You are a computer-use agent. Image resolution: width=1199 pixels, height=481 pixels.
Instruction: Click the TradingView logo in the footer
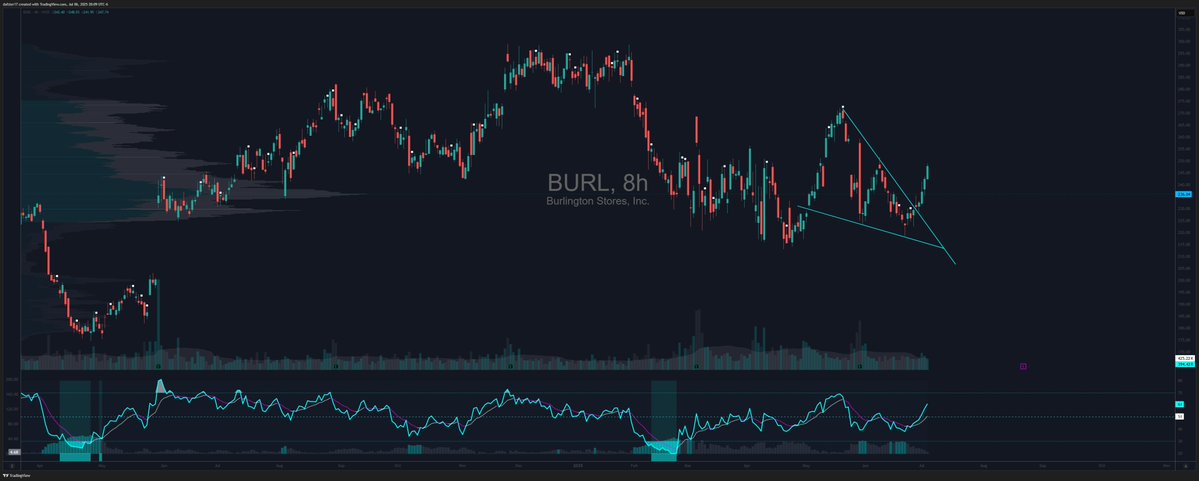click(x=18, y=476)
